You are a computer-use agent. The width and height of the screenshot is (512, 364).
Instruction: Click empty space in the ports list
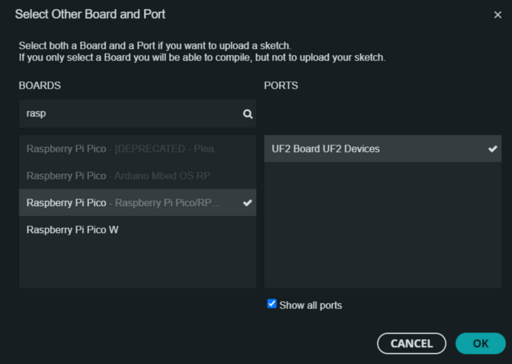tap(383, 225)
